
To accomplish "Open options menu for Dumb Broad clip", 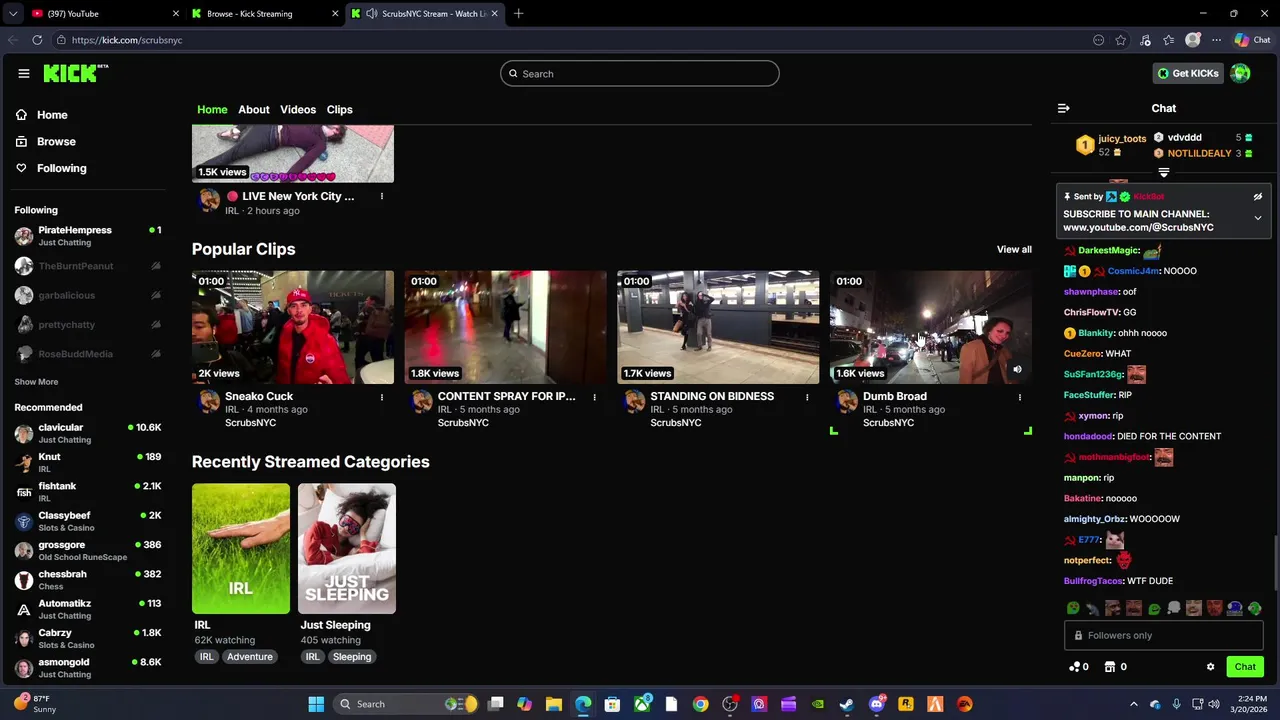I will pyautogui.click(x=1019, y=397).
